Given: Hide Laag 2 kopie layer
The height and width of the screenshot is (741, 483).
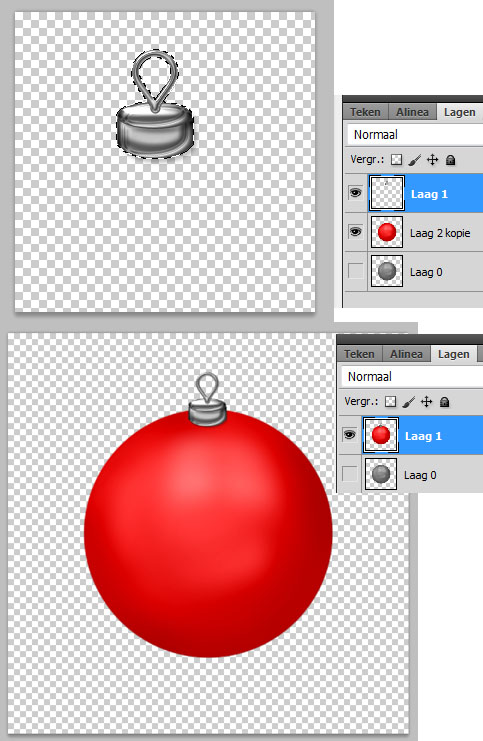Looking at the screenshot, I should point(355,232).
